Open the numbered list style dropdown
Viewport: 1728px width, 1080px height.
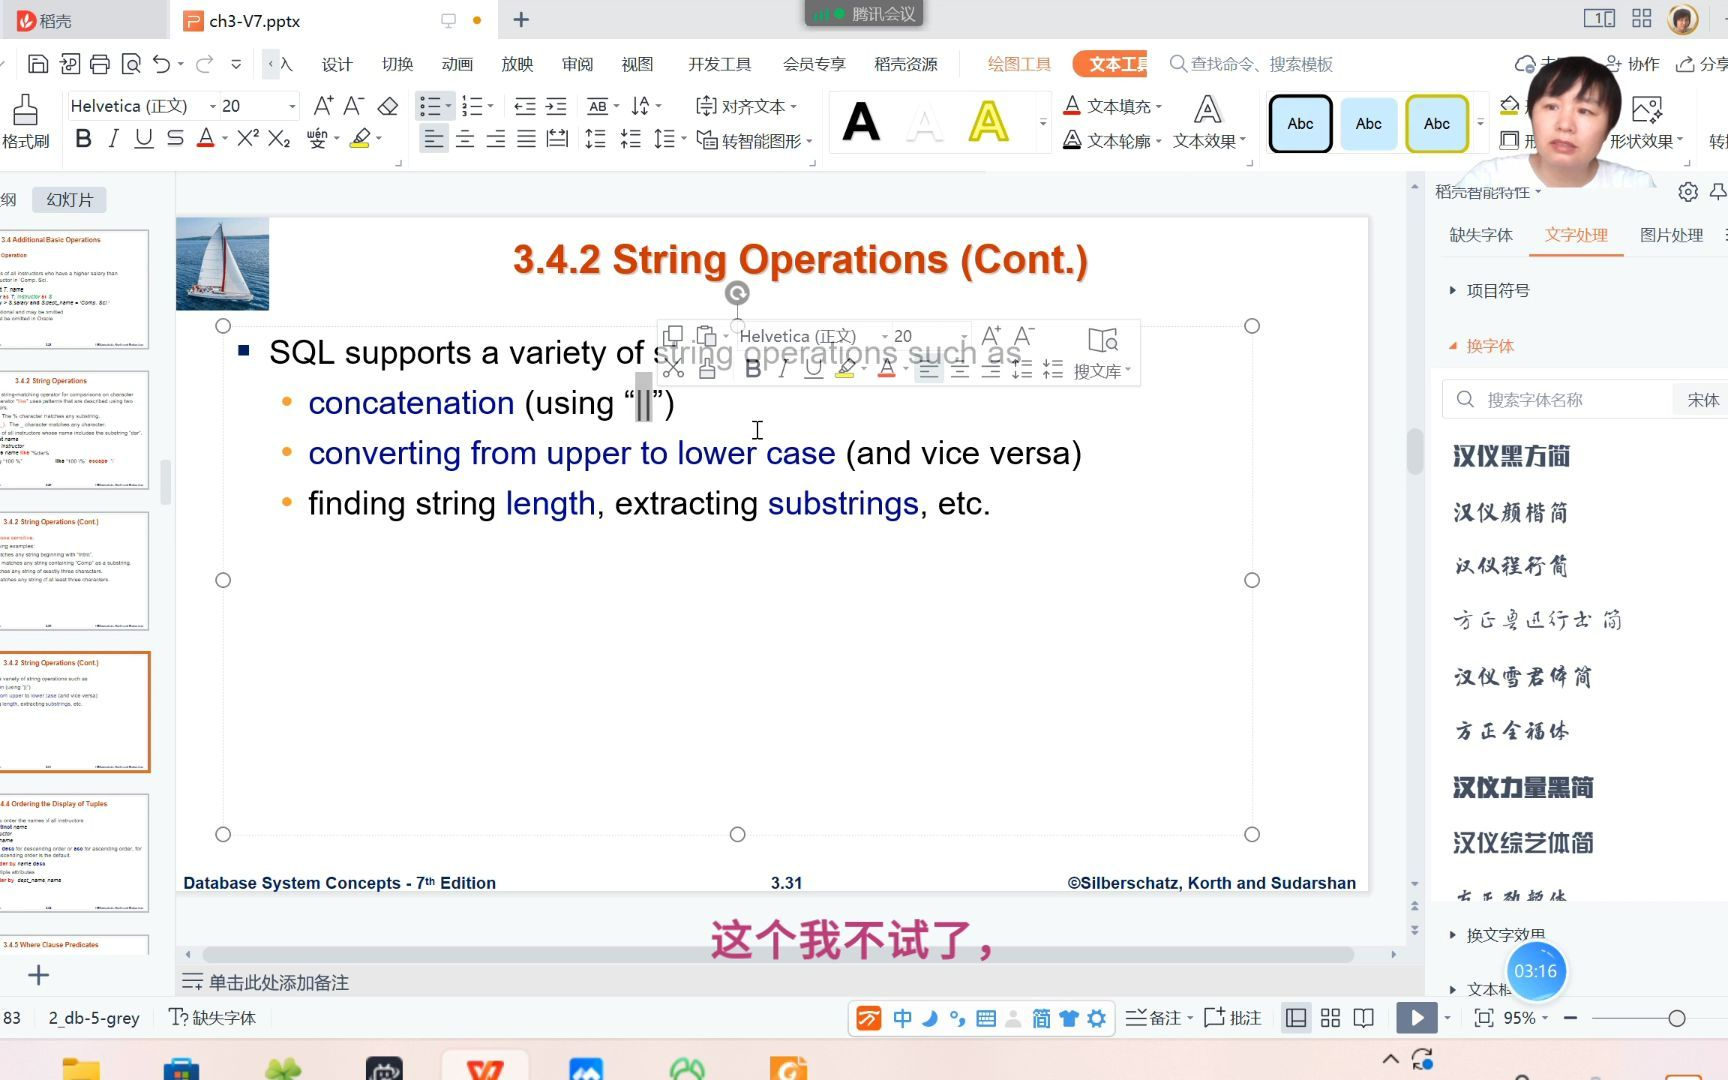490,106
